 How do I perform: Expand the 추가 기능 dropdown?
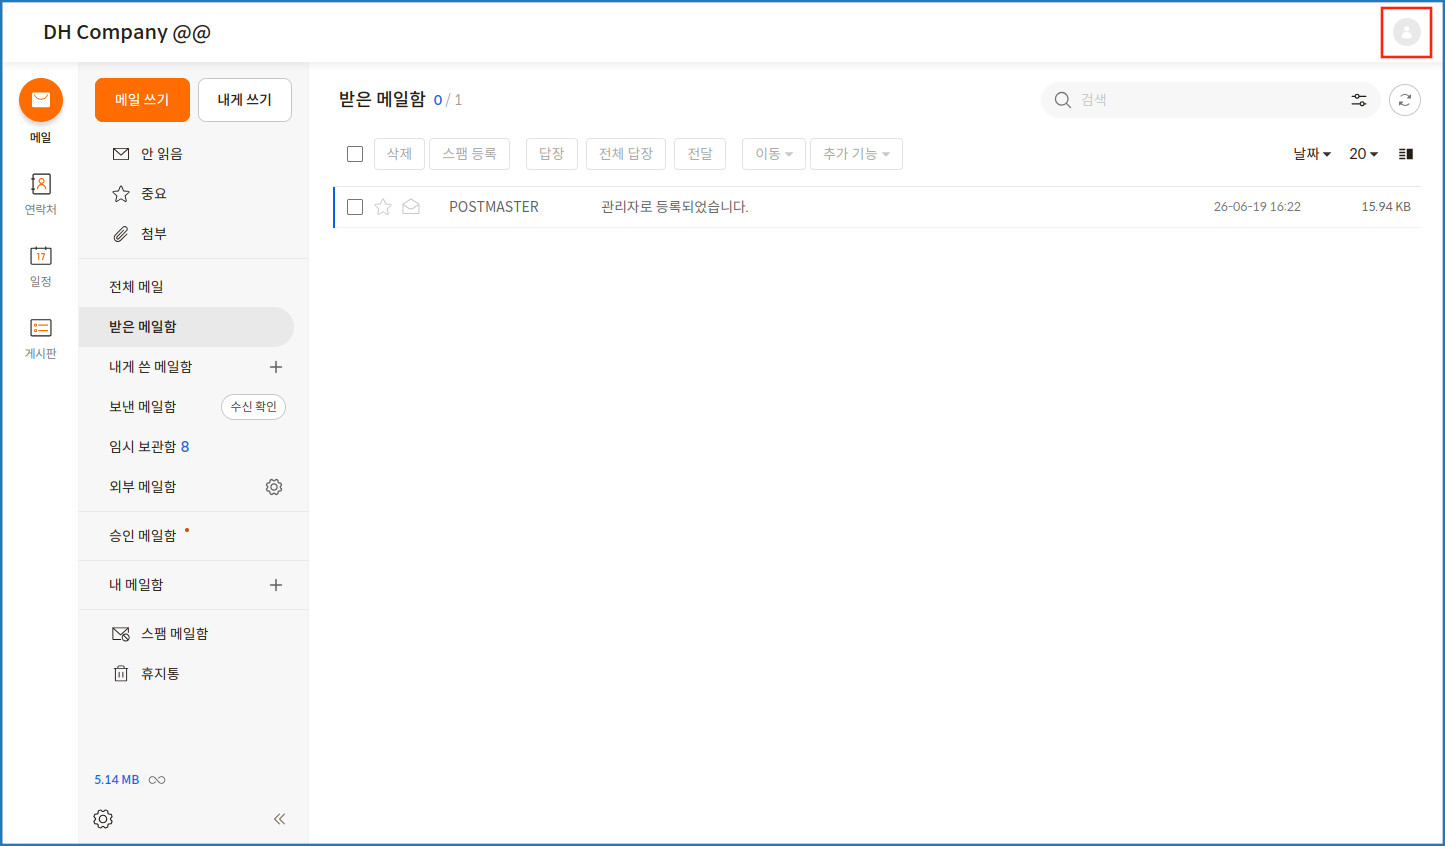(x=856, y=154)
